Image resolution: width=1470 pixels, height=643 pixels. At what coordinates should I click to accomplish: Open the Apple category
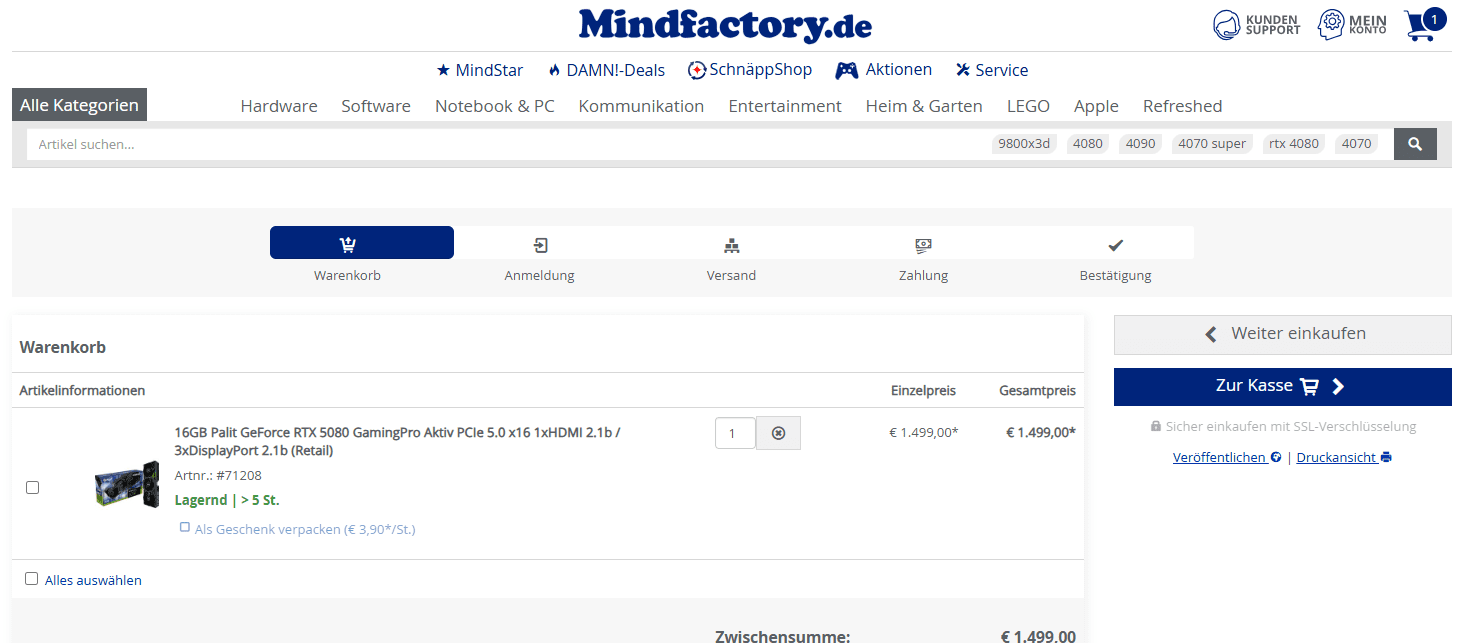(1096, 106)
